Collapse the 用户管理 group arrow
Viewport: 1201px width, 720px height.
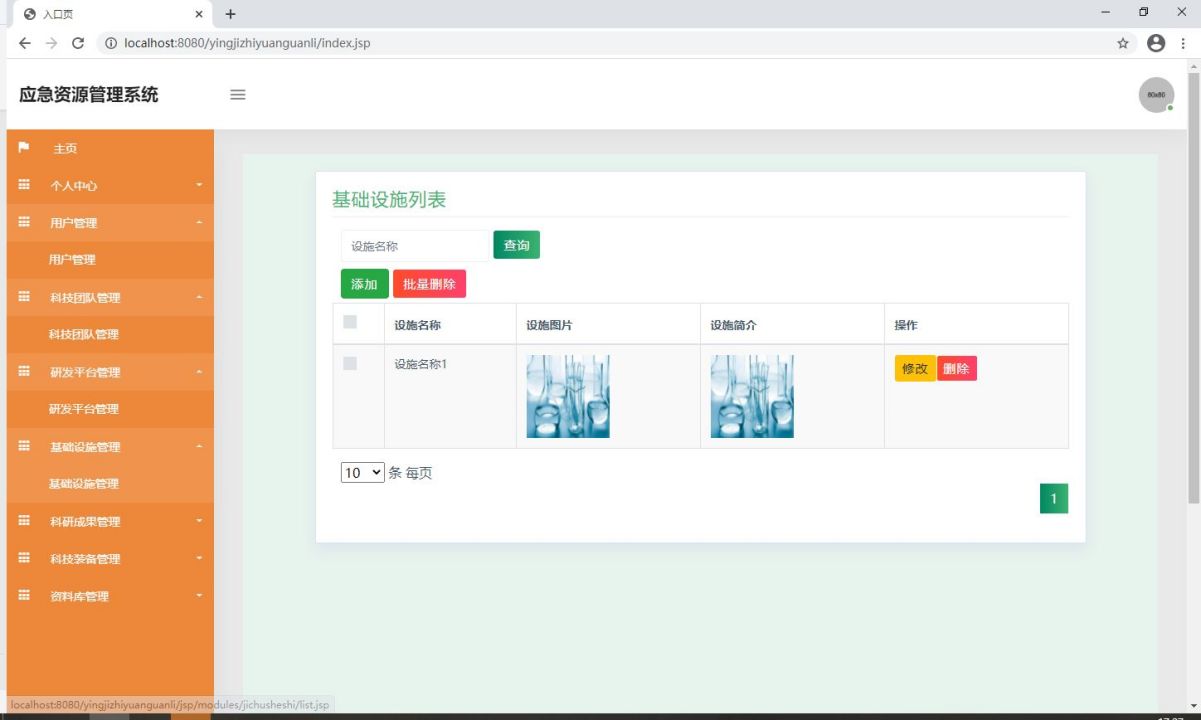click(199, 222)
